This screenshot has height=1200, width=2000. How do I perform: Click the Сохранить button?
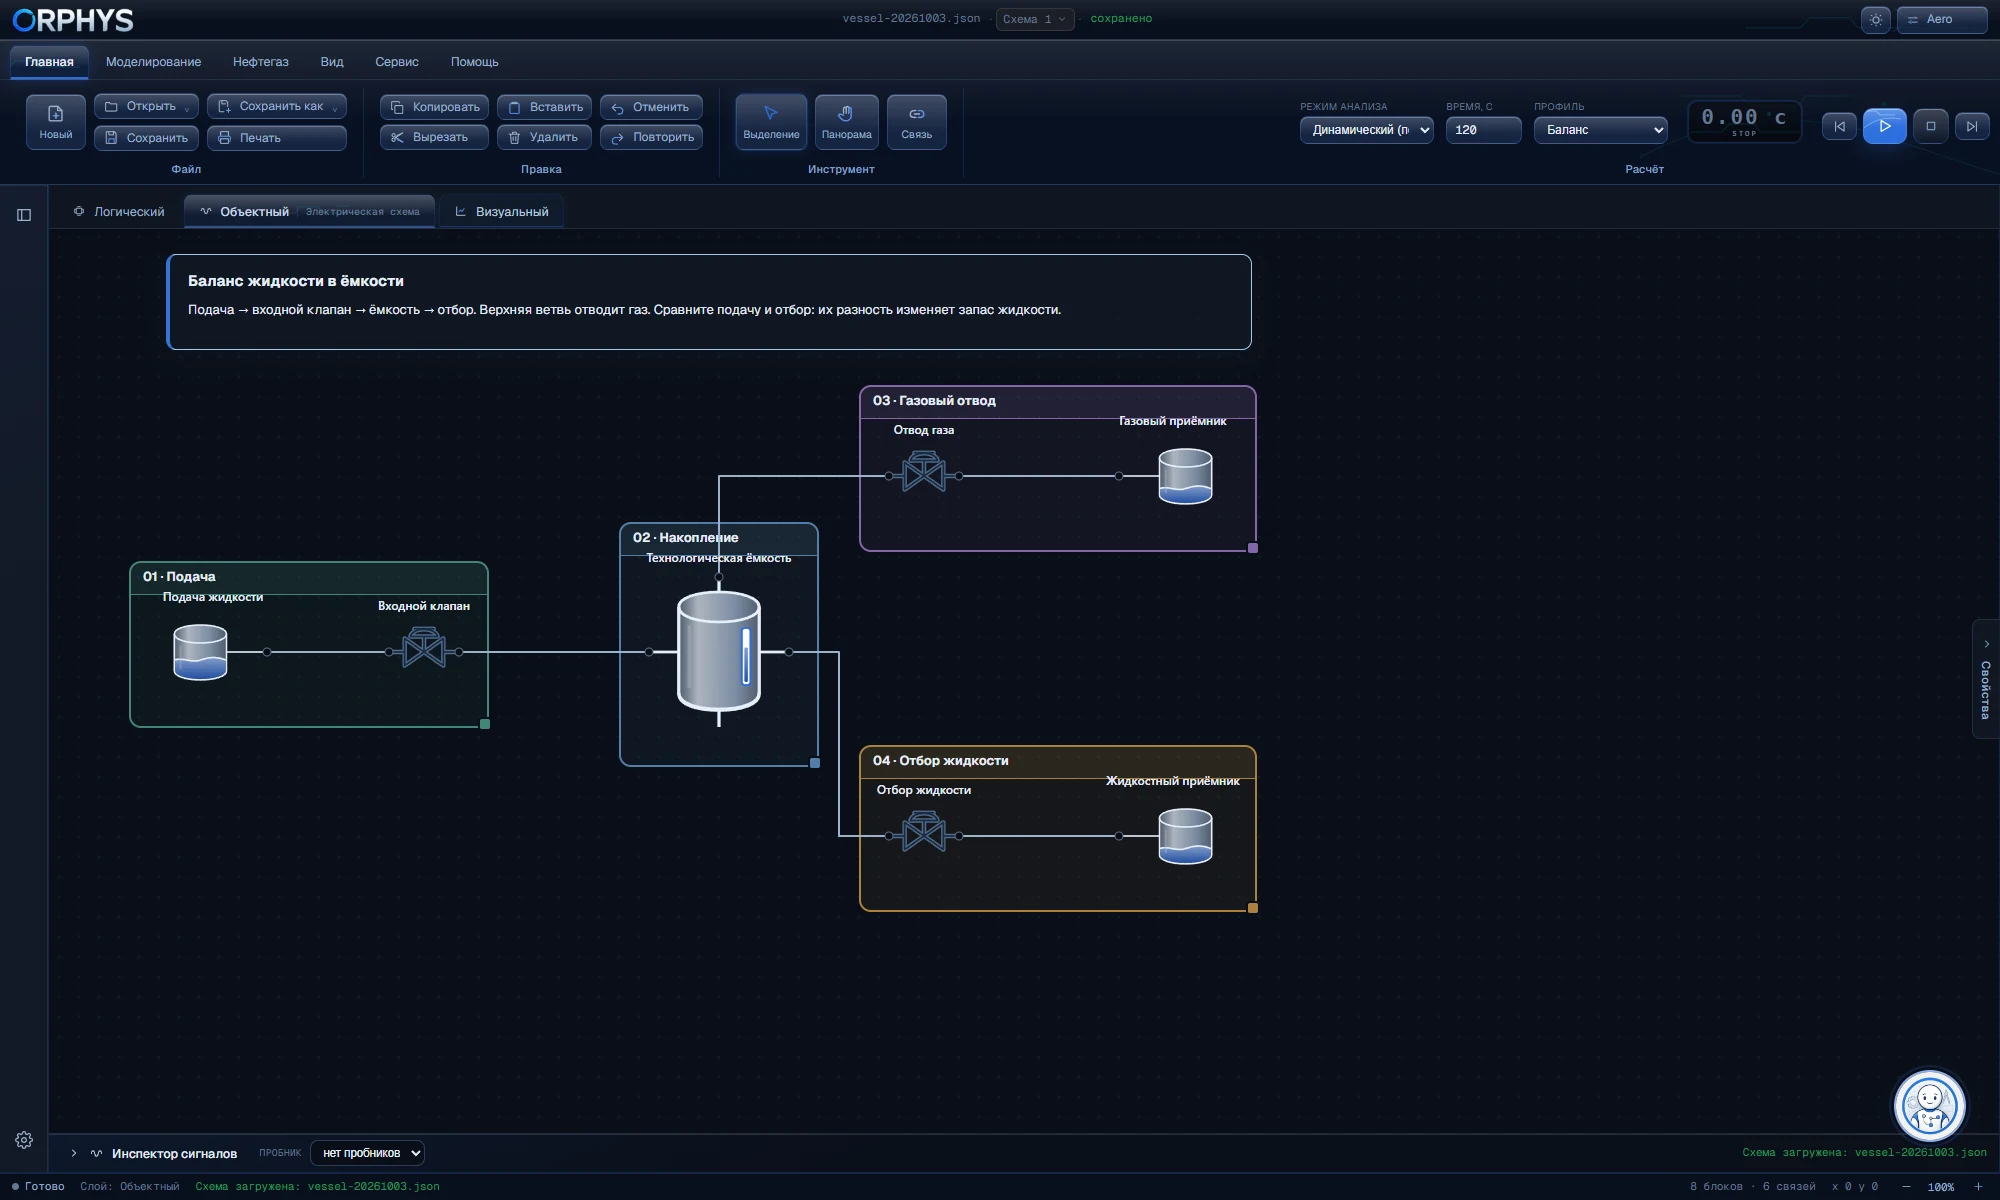point(147,138)
